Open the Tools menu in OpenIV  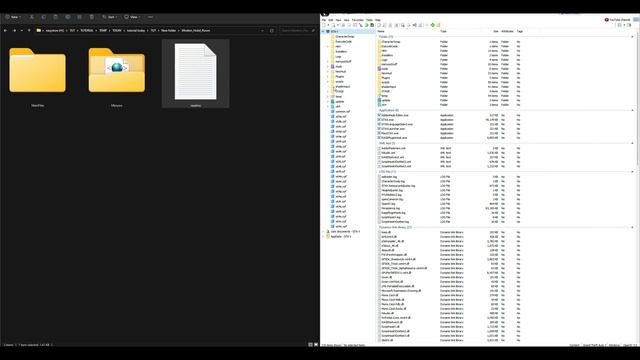pyautogui.click(x=369, y=20)
